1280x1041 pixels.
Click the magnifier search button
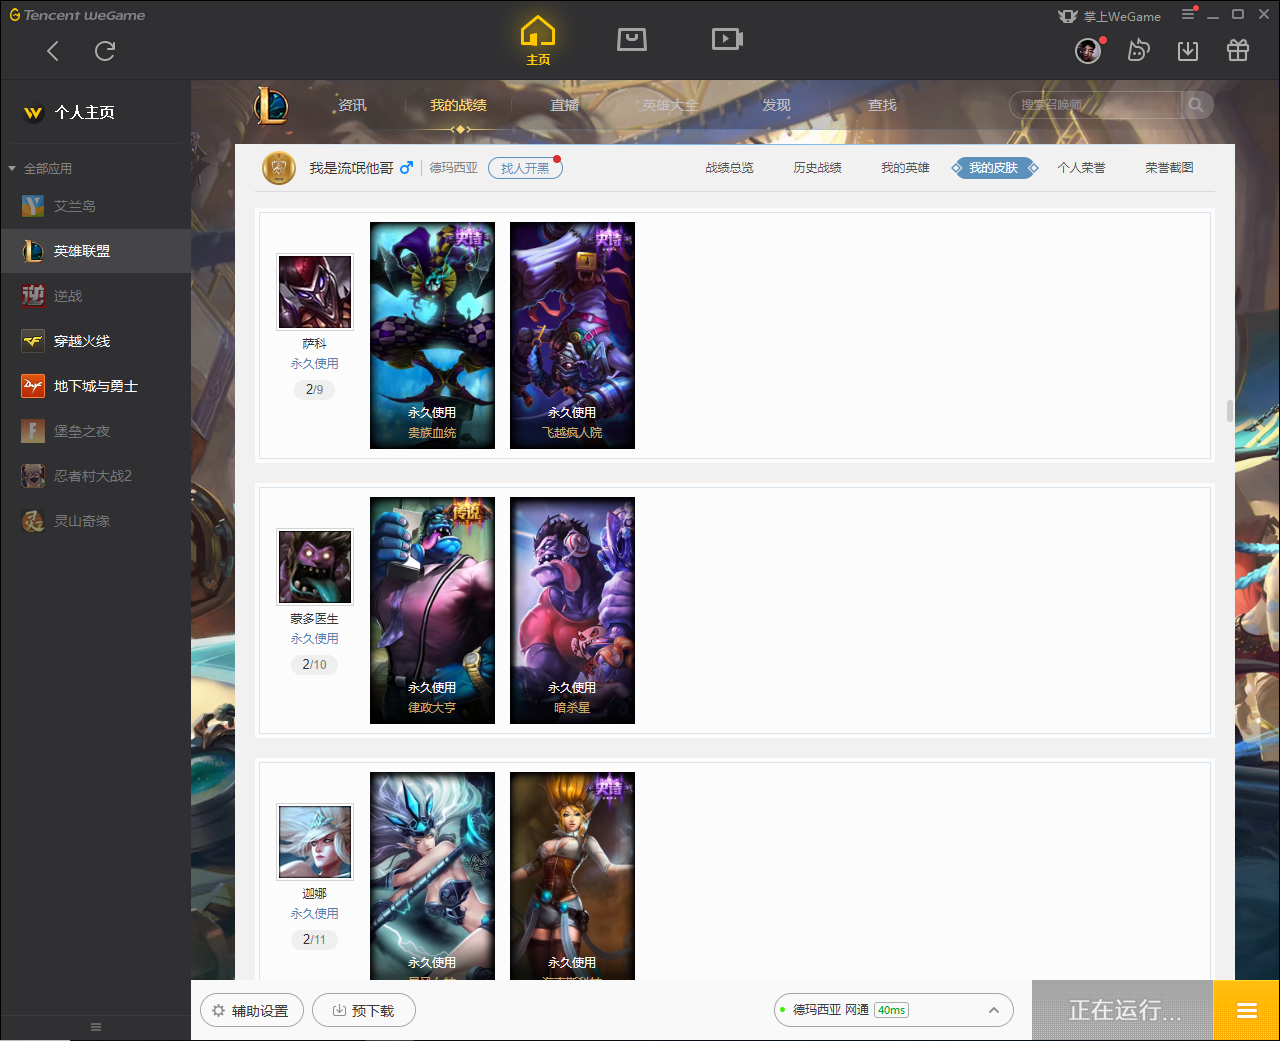(x=1196, y=105)
